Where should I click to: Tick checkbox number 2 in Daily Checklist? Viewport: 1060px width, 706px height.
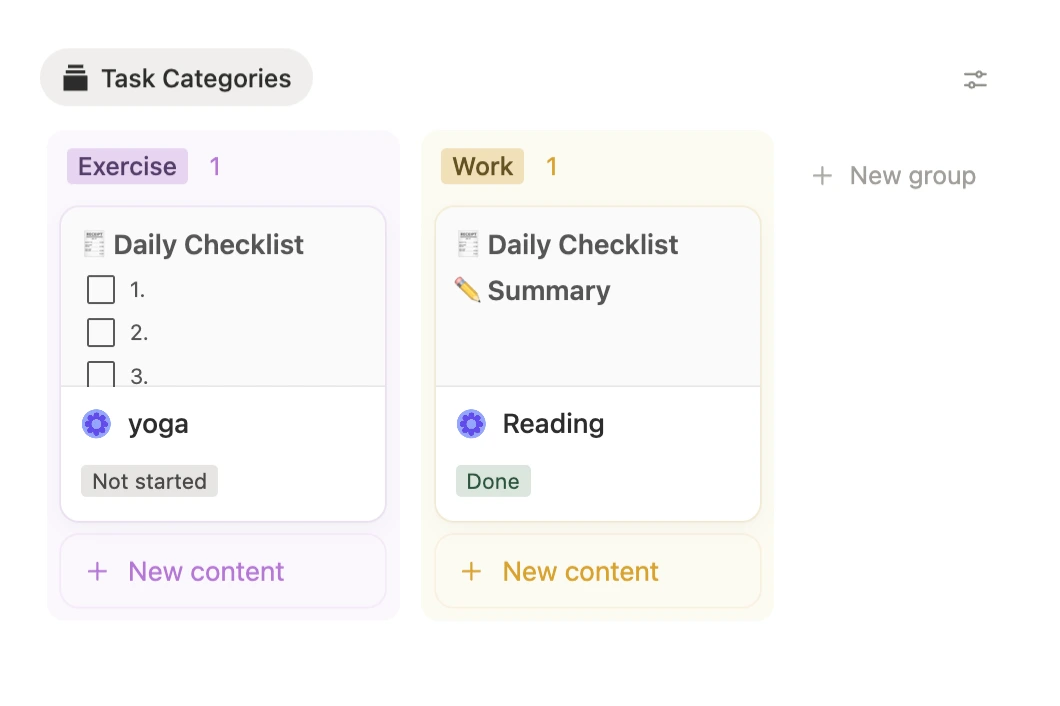tap(101, 332)
